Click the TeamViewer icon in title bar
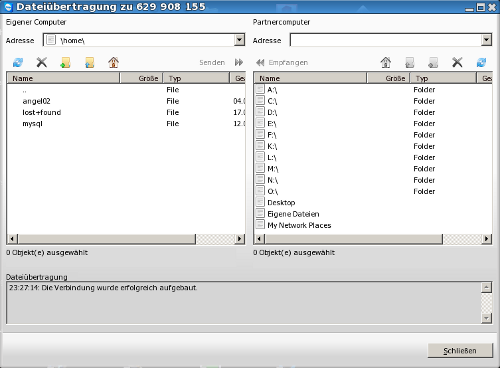Image resolution: width=500 pixels, height=368 pixels. point(8,7)
